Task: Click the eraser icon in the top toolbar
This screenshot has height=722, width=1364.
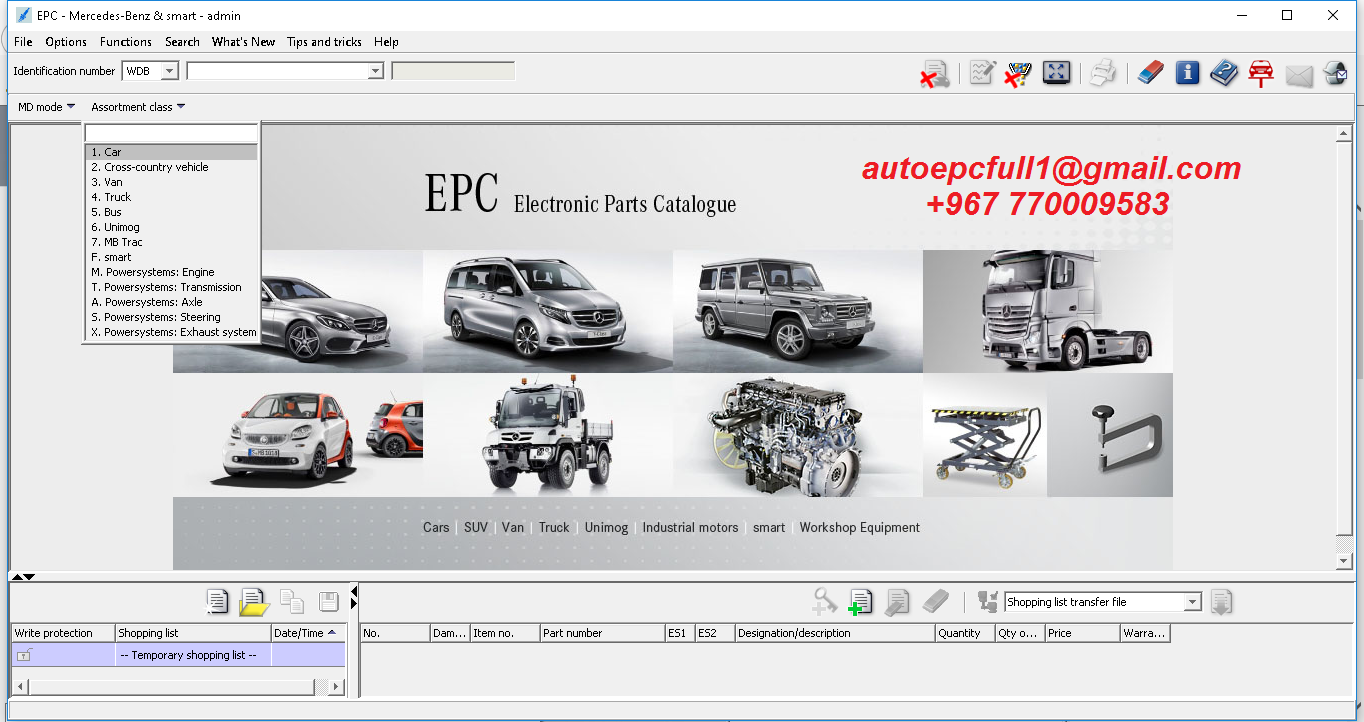Action: [x=1151, y=73]
